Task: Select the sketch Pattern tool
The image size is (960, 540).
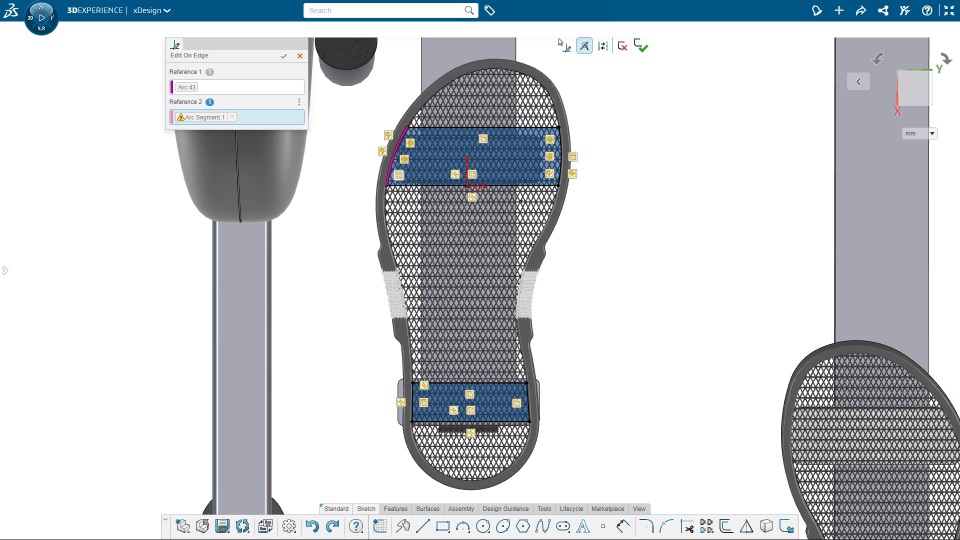Action: pos(707,526)
